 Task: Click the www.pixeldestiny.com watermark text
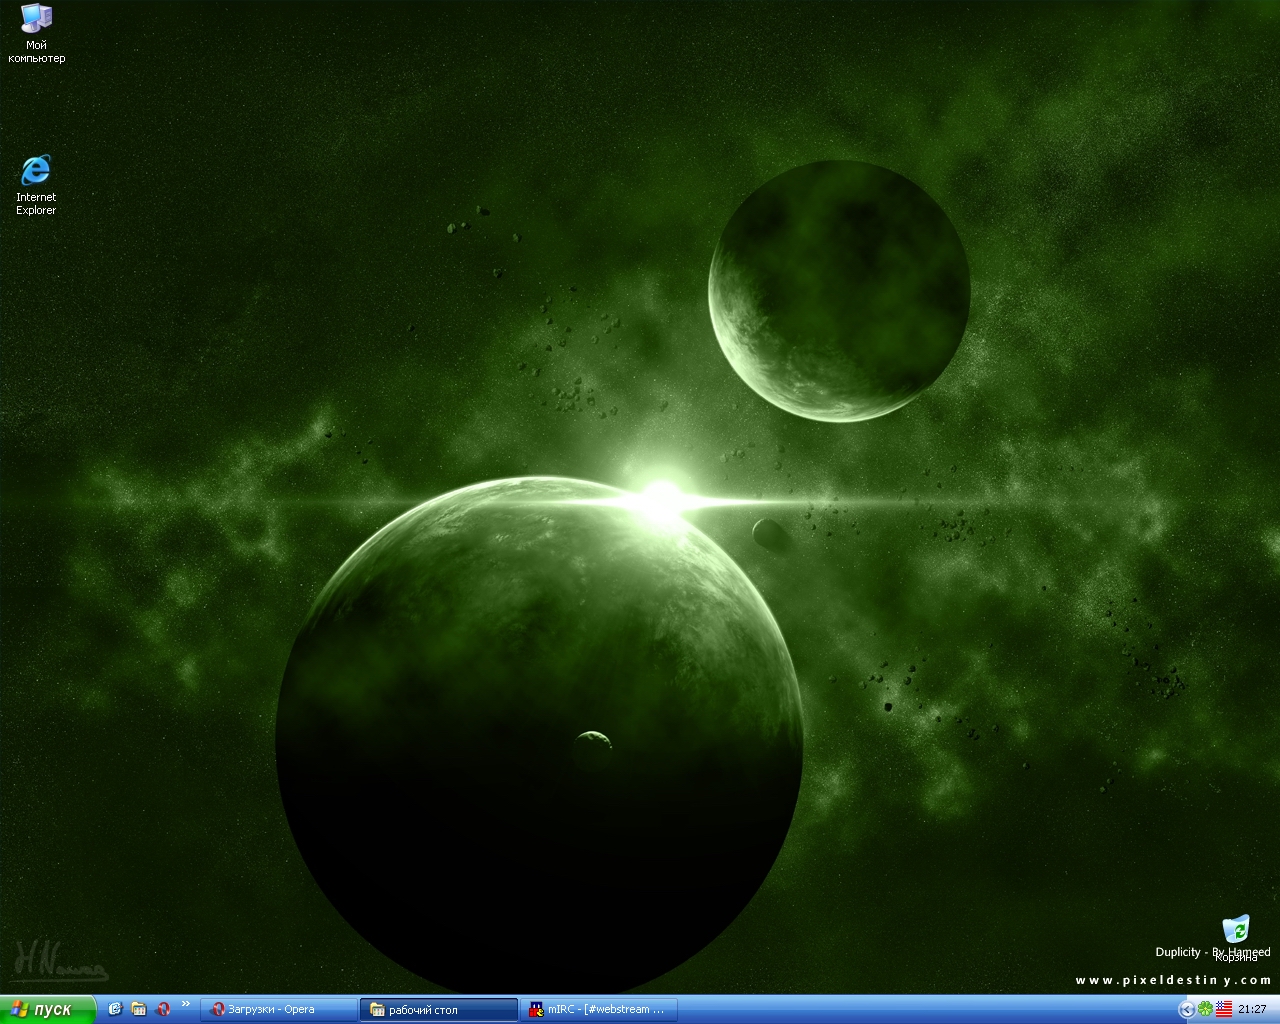click(x=1172, y=980)
